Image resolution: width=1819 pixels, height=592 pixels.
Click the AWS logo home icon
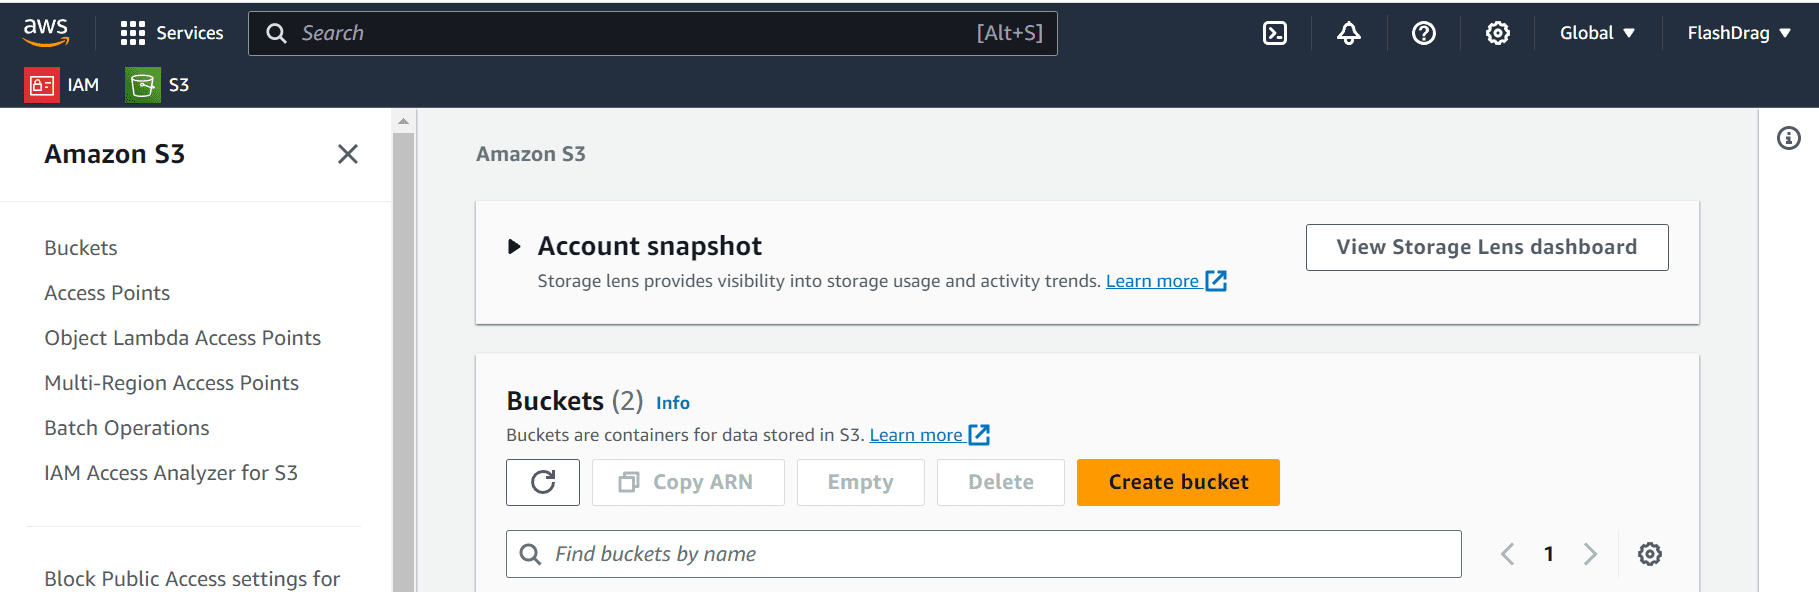pyautogui.click(x=46, y=32)
